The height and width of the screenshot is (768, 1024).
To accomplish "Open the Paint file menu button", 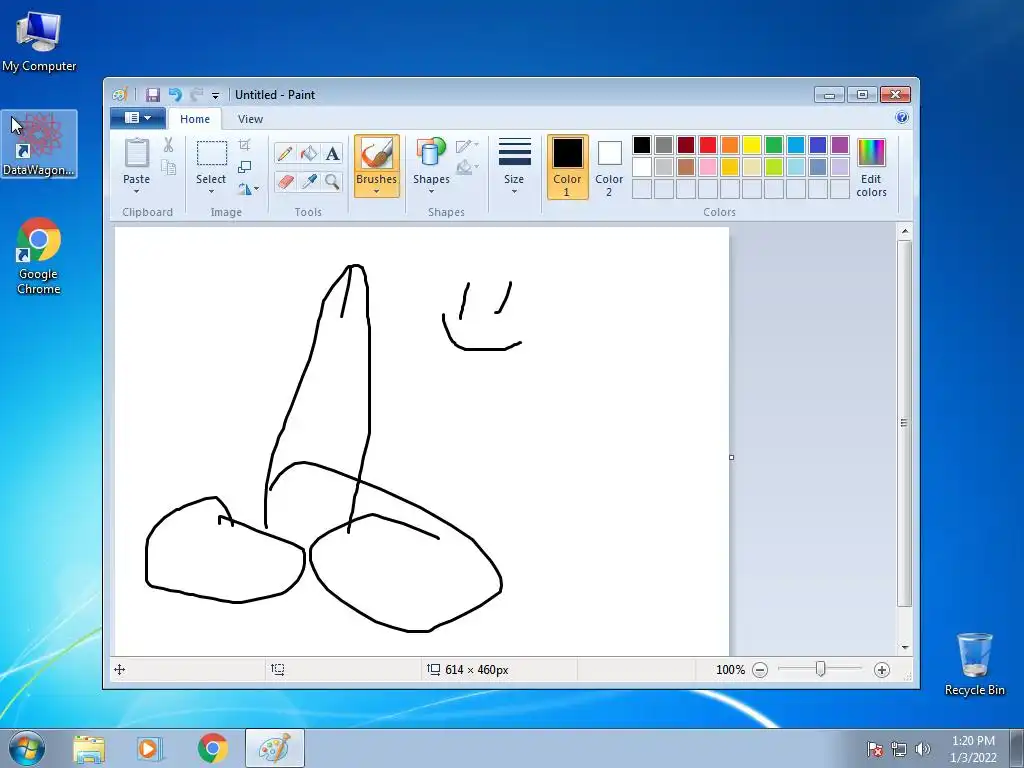I will 138,118.
